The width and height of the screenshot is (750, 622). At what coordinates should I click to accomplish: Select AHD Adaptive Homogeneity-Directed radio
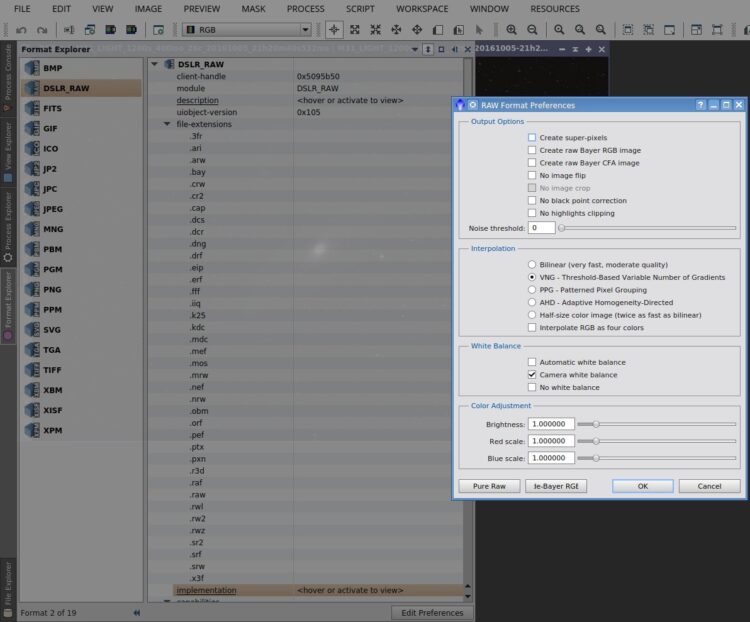coord(532,302)
